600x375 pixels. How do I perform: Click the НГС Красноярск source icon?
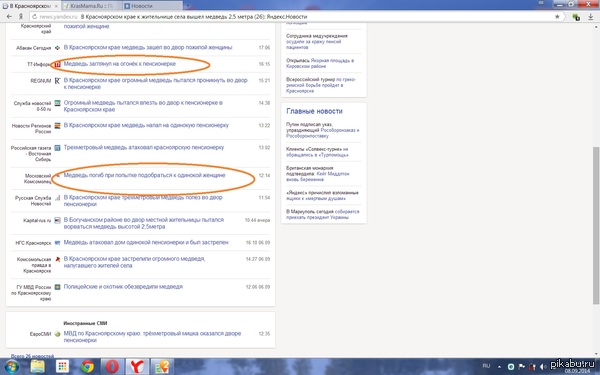(x=57, y=243)
